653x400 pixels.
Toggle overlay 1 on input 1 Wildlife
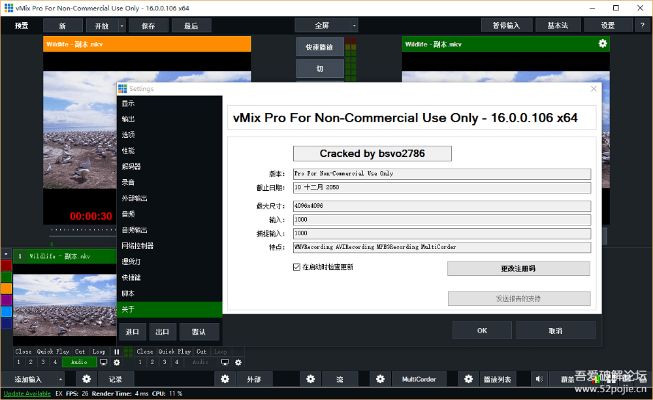(x=18, y=362)
